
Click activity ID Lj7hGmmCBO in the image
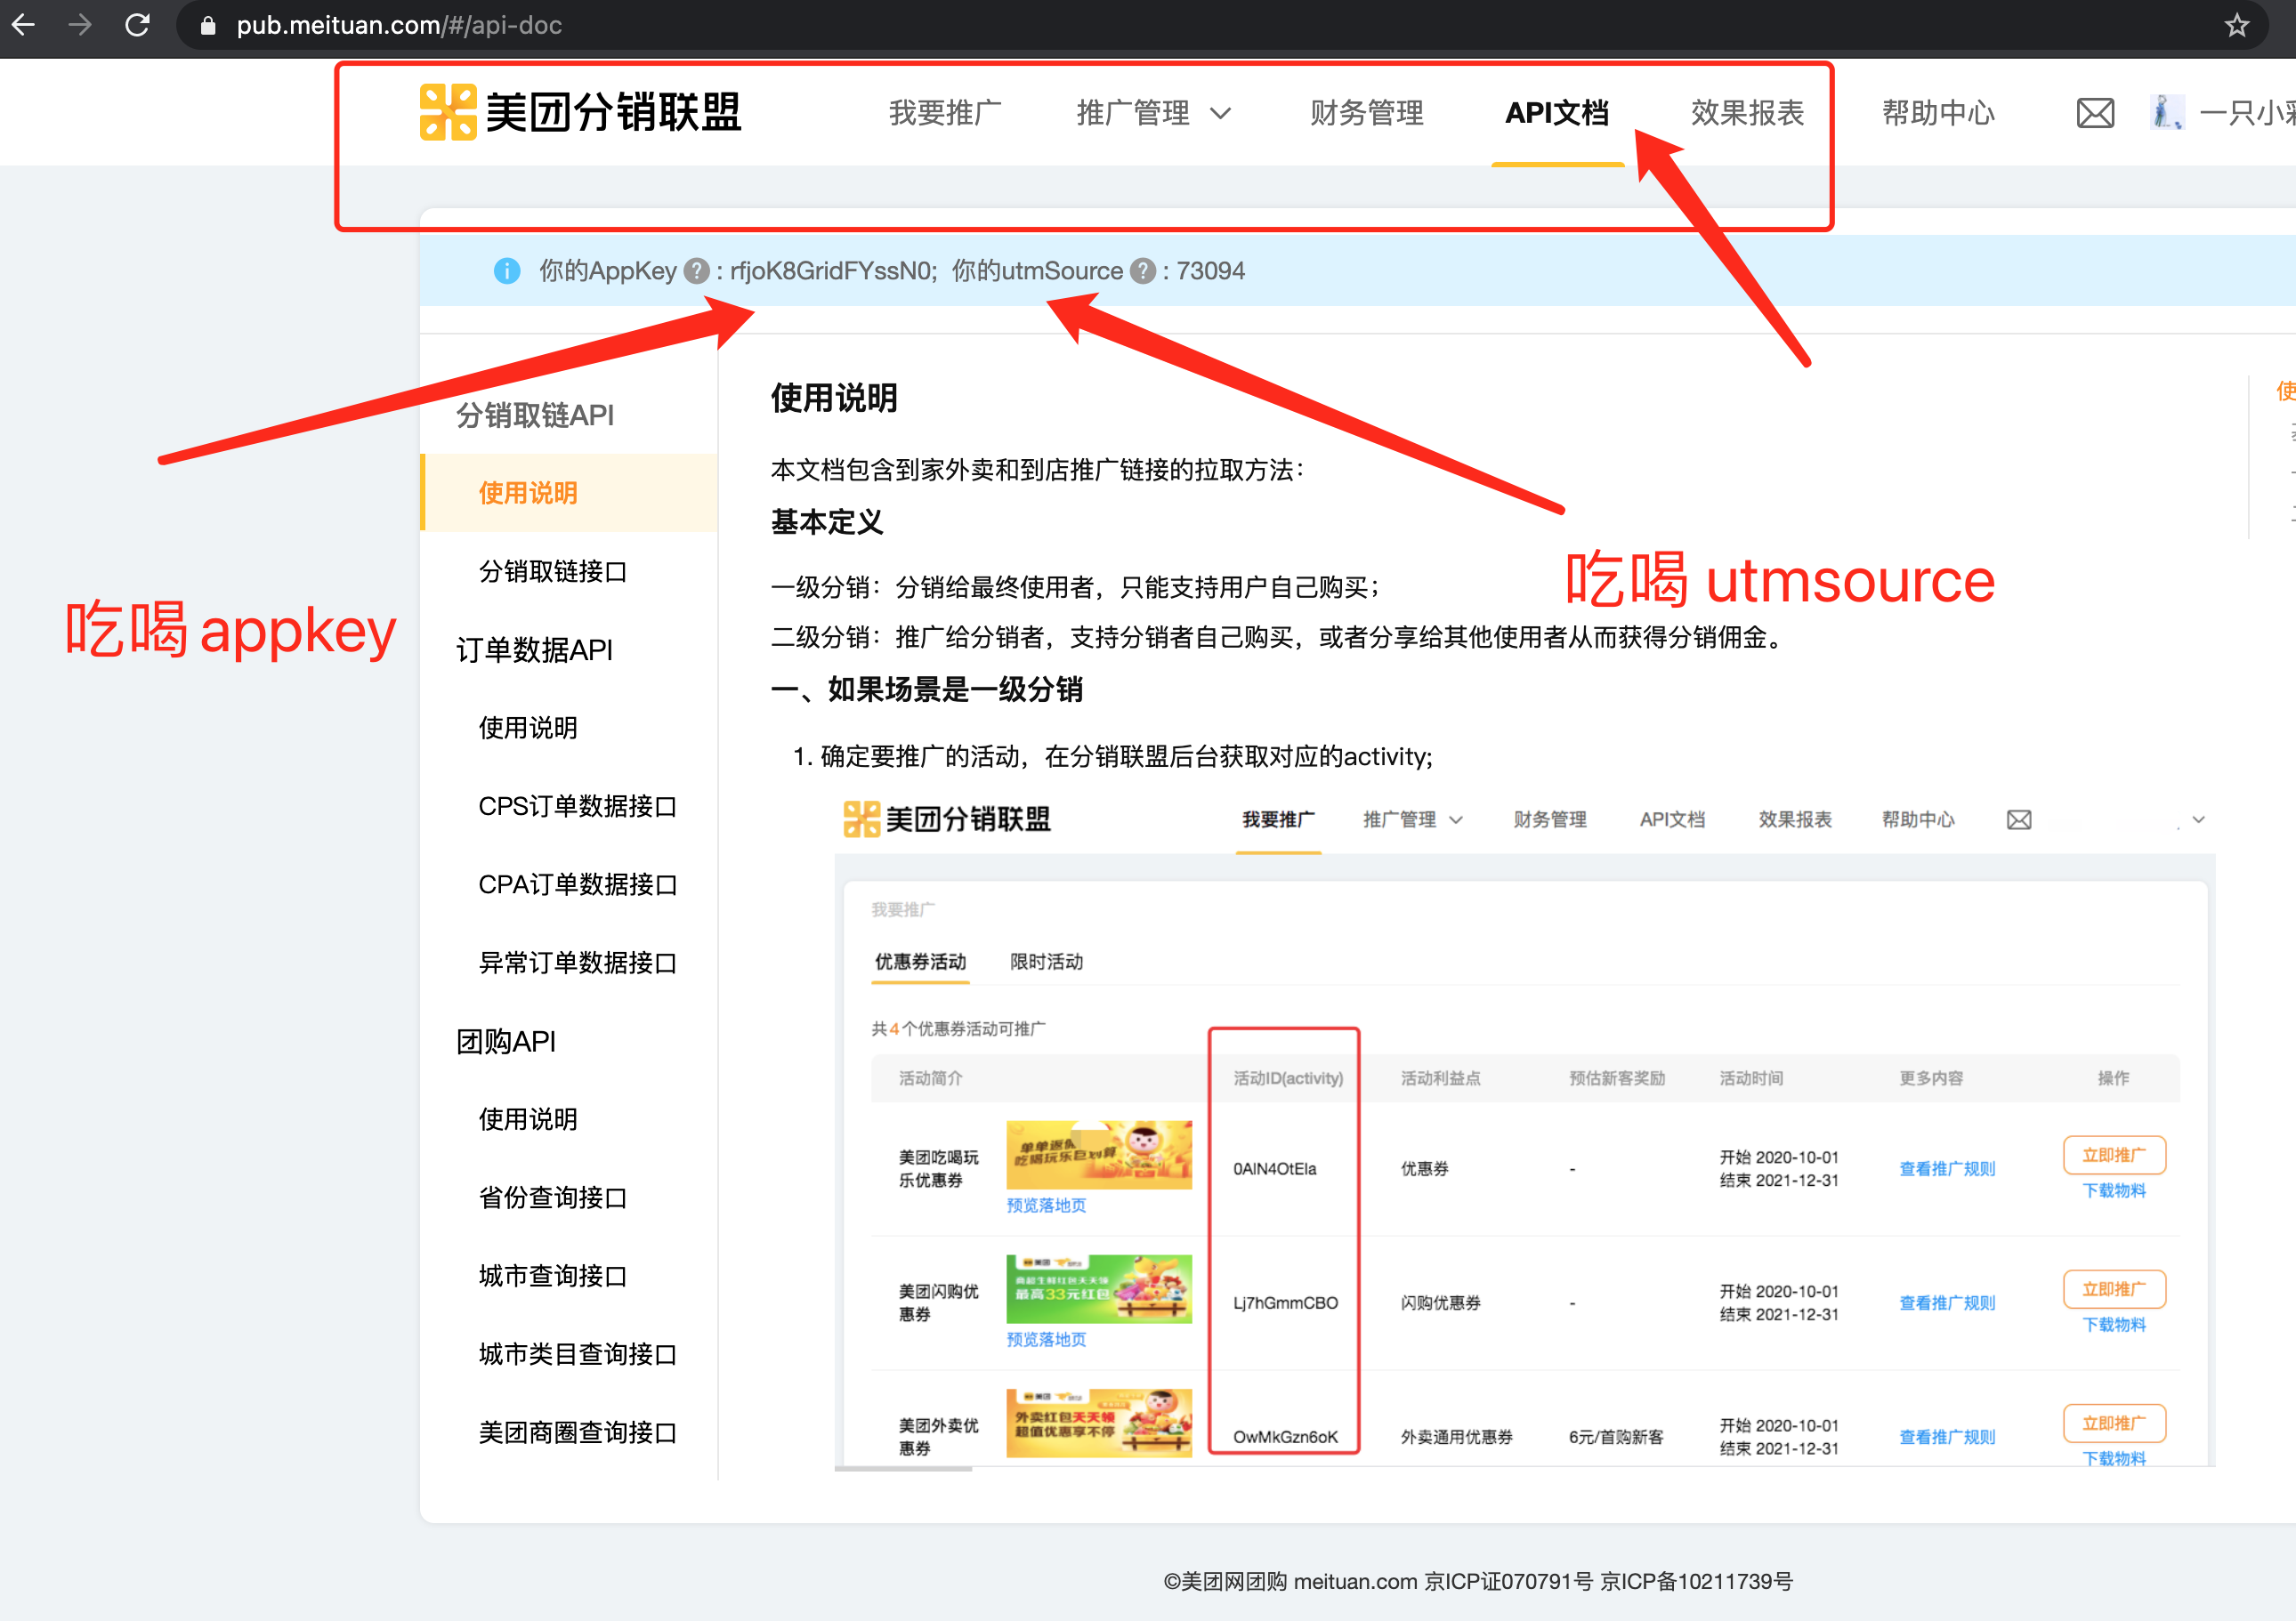1285,1302
